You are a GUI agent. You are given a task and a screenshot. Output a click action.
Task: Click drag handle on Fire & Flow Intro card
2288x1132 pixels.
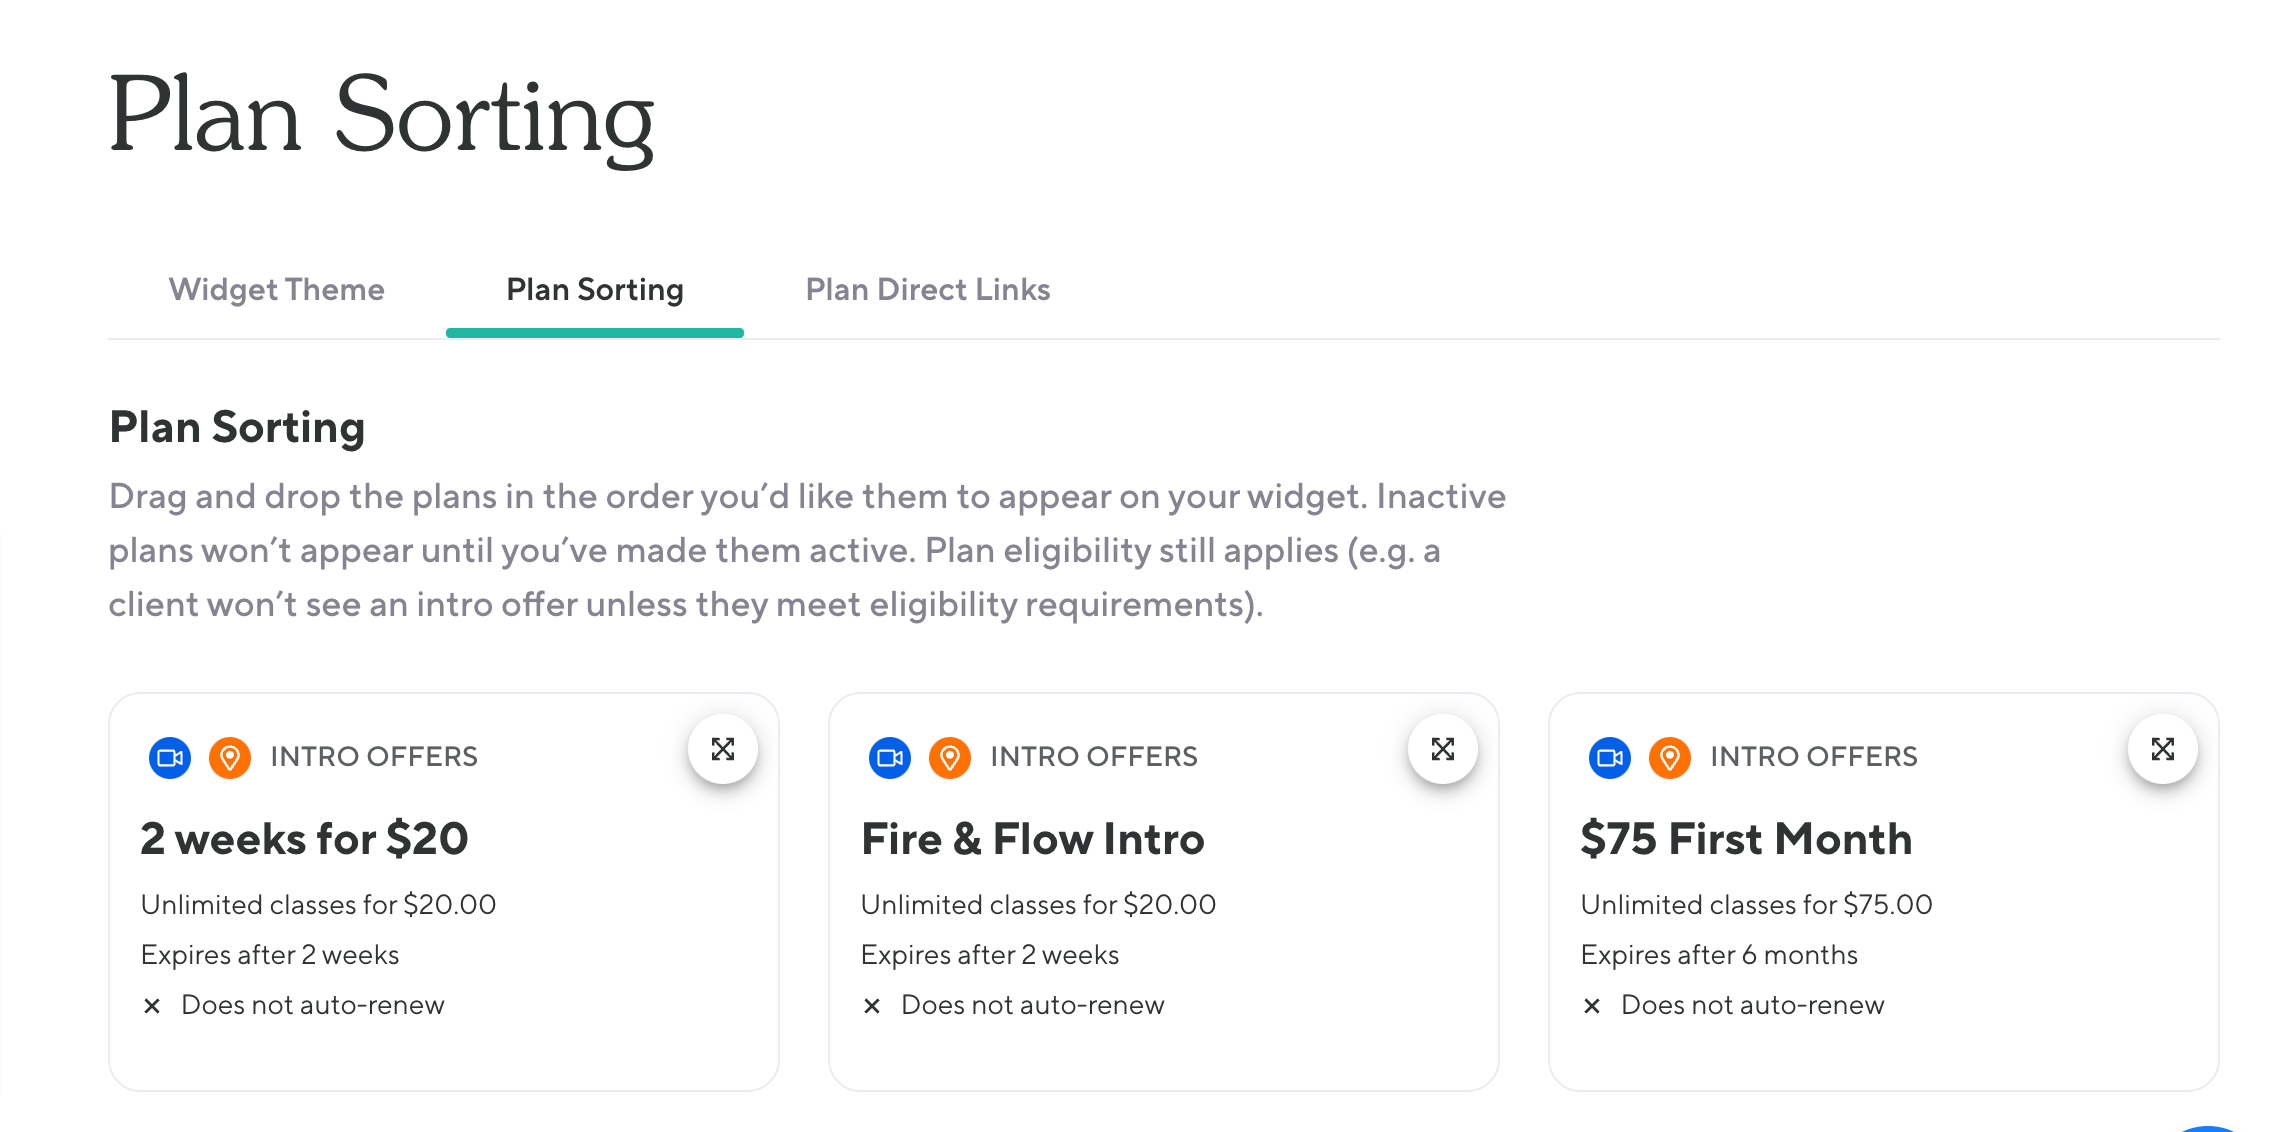[1442, 749]
